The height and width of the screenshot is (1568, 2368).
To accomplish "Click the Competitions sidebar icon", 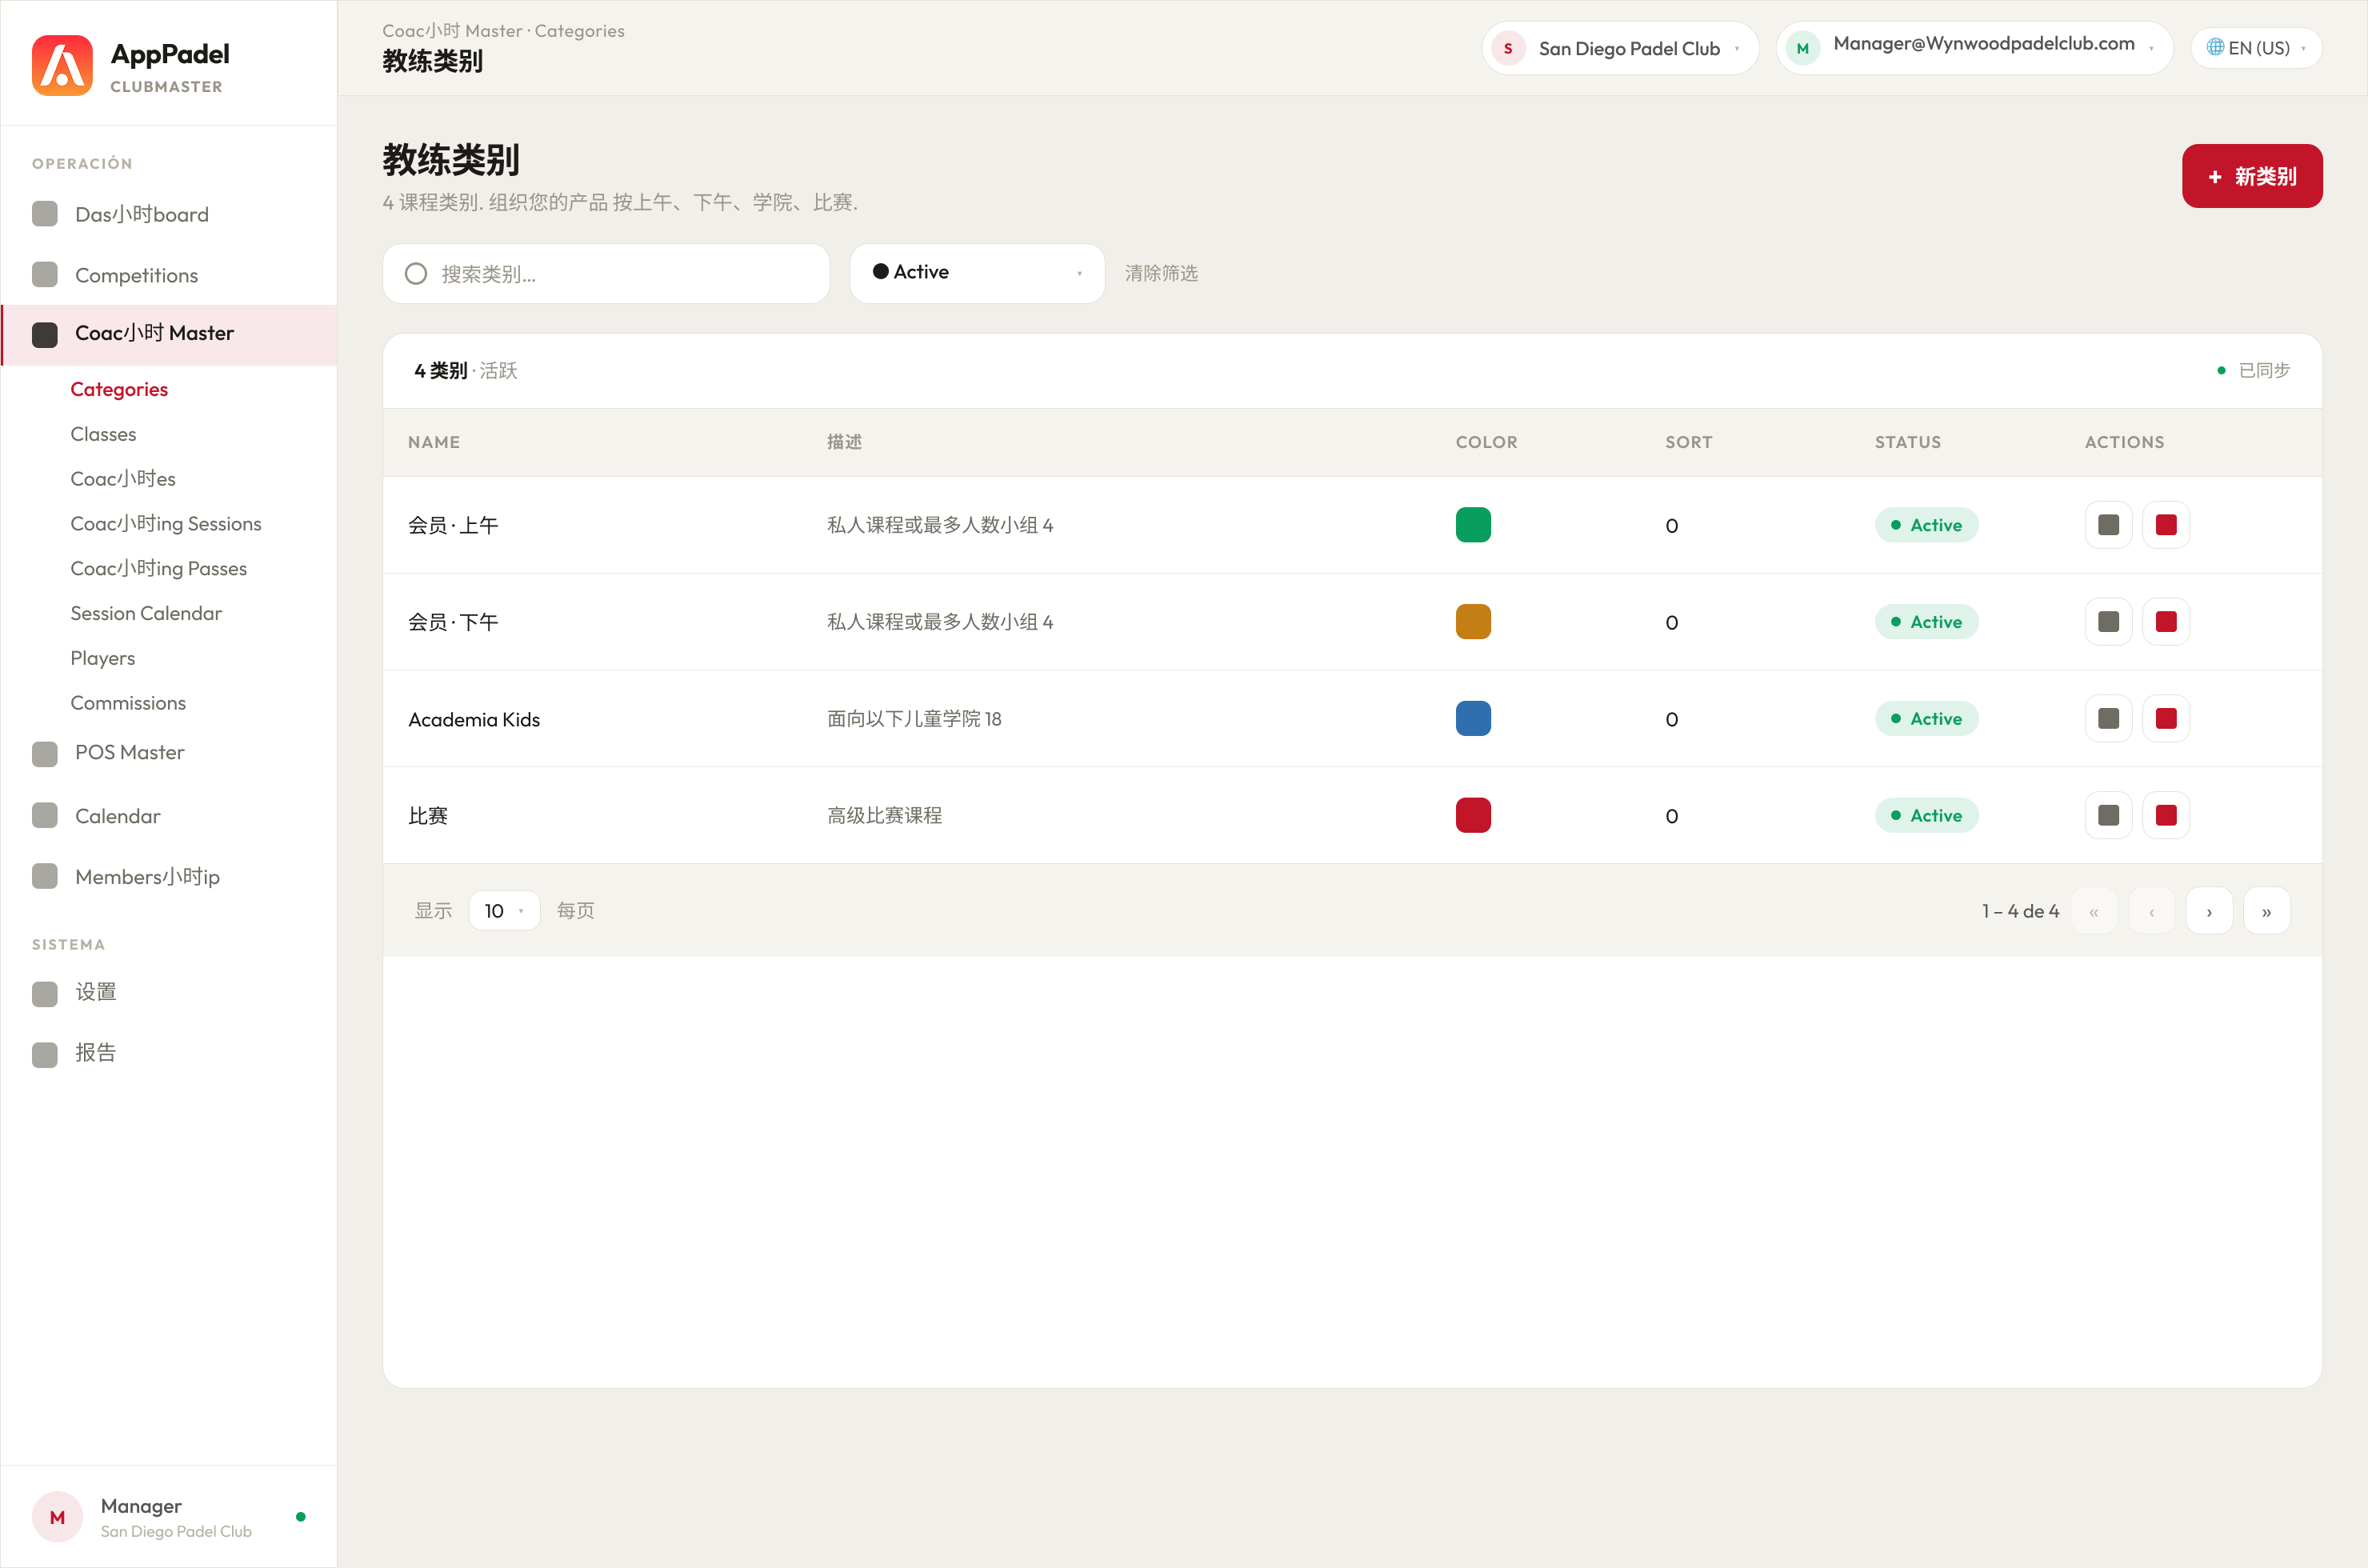I will (x=45, y=274).
